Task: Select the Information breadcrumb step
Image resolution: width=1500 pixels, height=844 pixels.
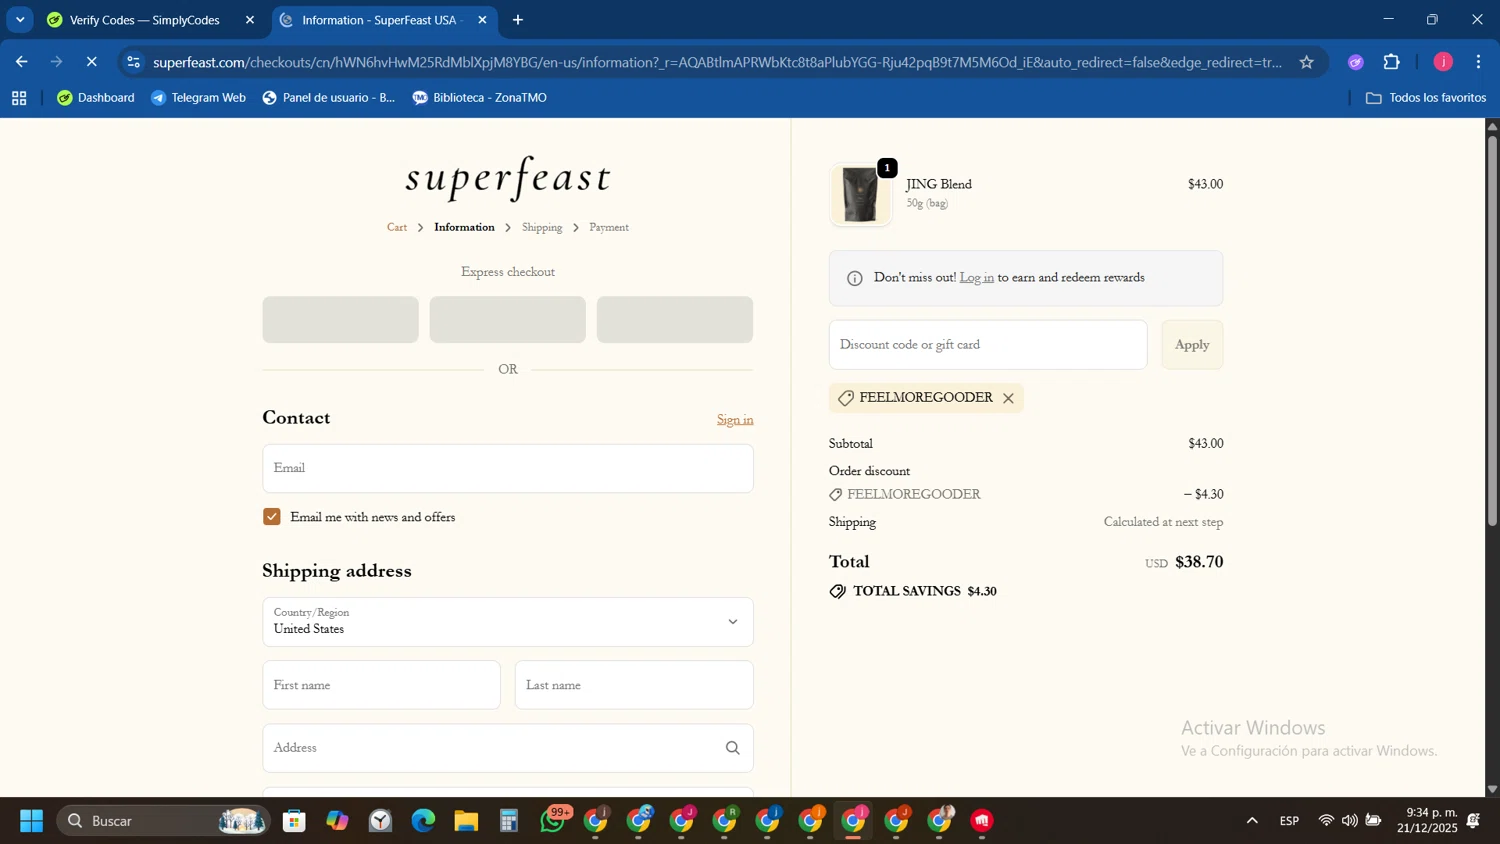Action: click(x=464, y=227)
